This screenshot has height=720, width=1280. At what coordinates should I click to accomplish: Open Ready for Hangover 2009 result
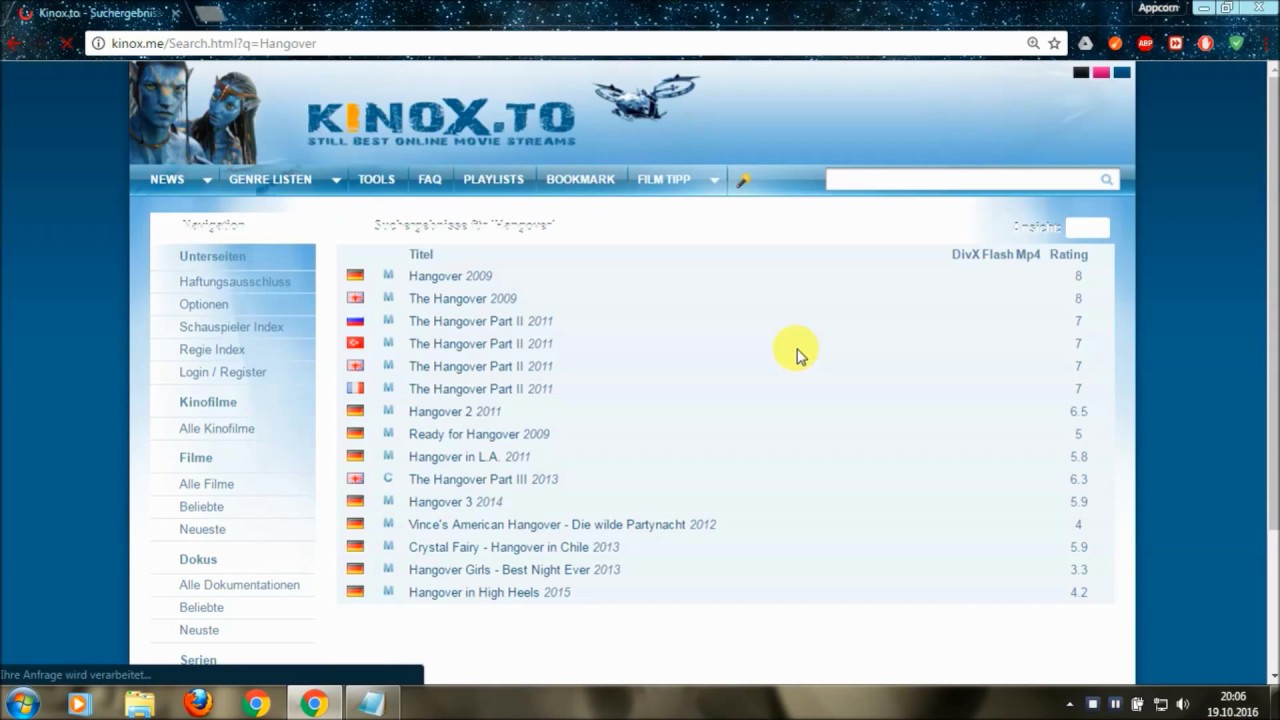pyautogui.click(x=479, y=434)
